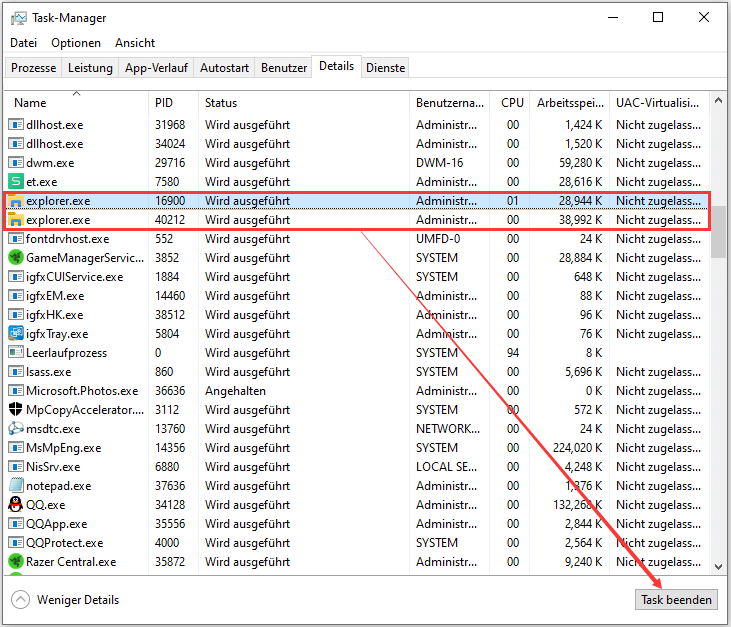The width and height of the screenshot is (731, 627).
Task: Click the explorer.exe icon for PID 16900
Action: click(x=16, y=200)
